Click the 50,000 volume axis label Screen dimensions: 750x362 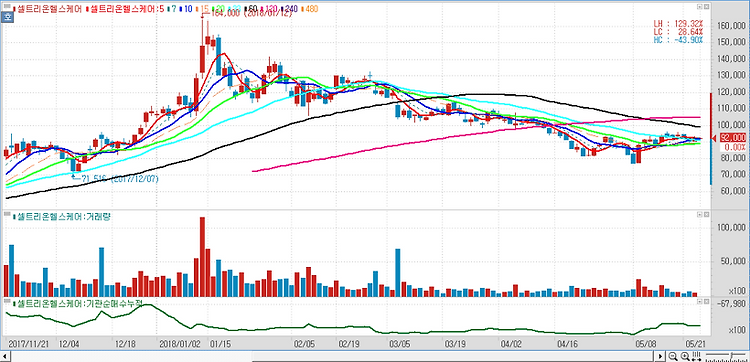[732, 262]
